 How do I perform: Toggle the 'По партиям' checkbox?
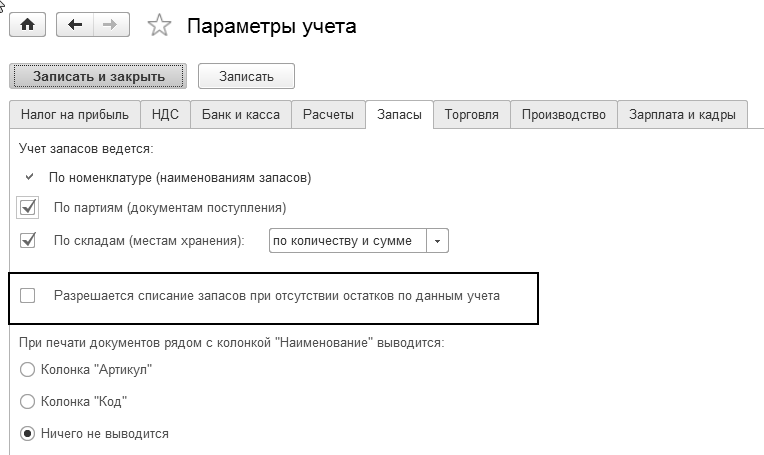28,208
